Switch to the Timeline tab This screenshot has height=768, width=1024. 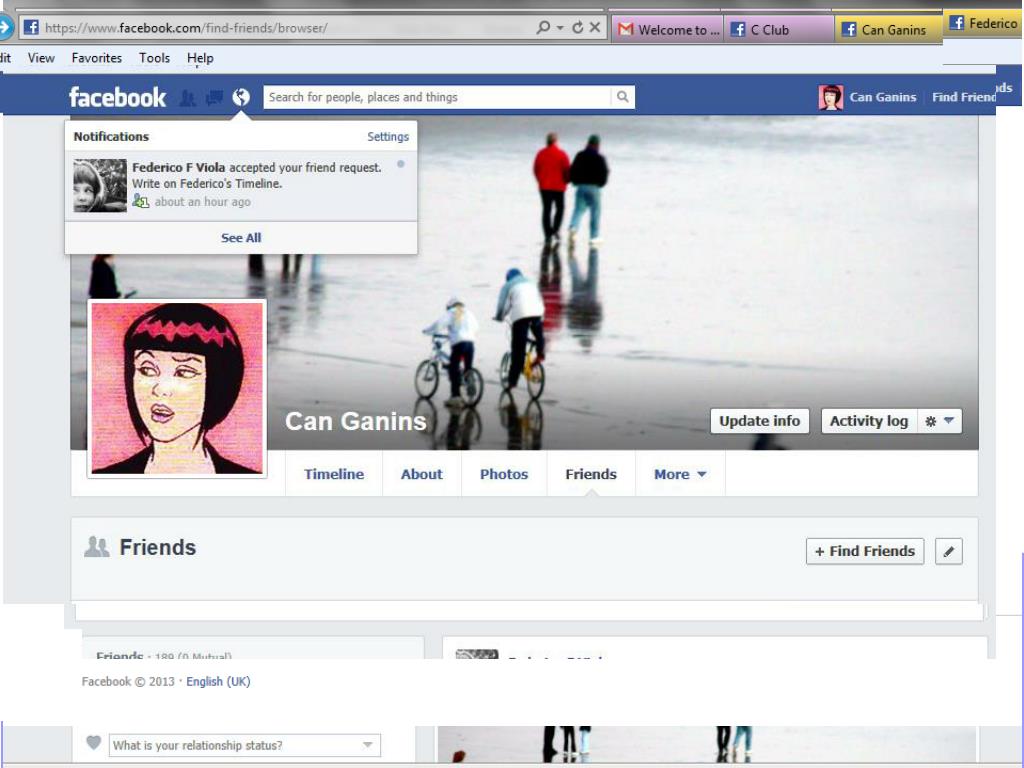[334, 474]
